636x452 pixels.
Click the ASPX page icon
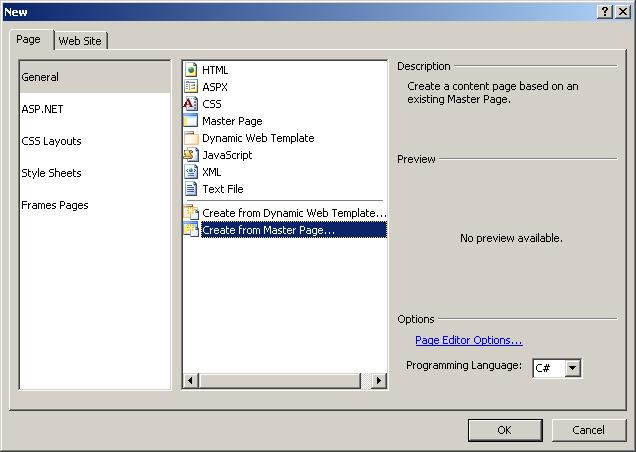(x=191, y=87)
